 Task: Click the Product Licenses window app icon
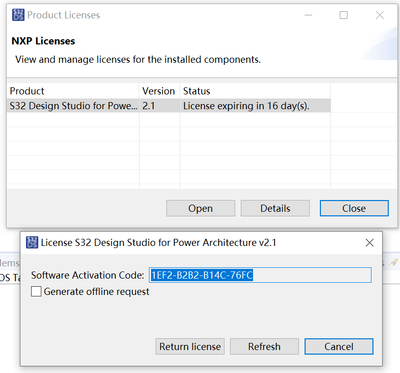[x=18, y=15]
